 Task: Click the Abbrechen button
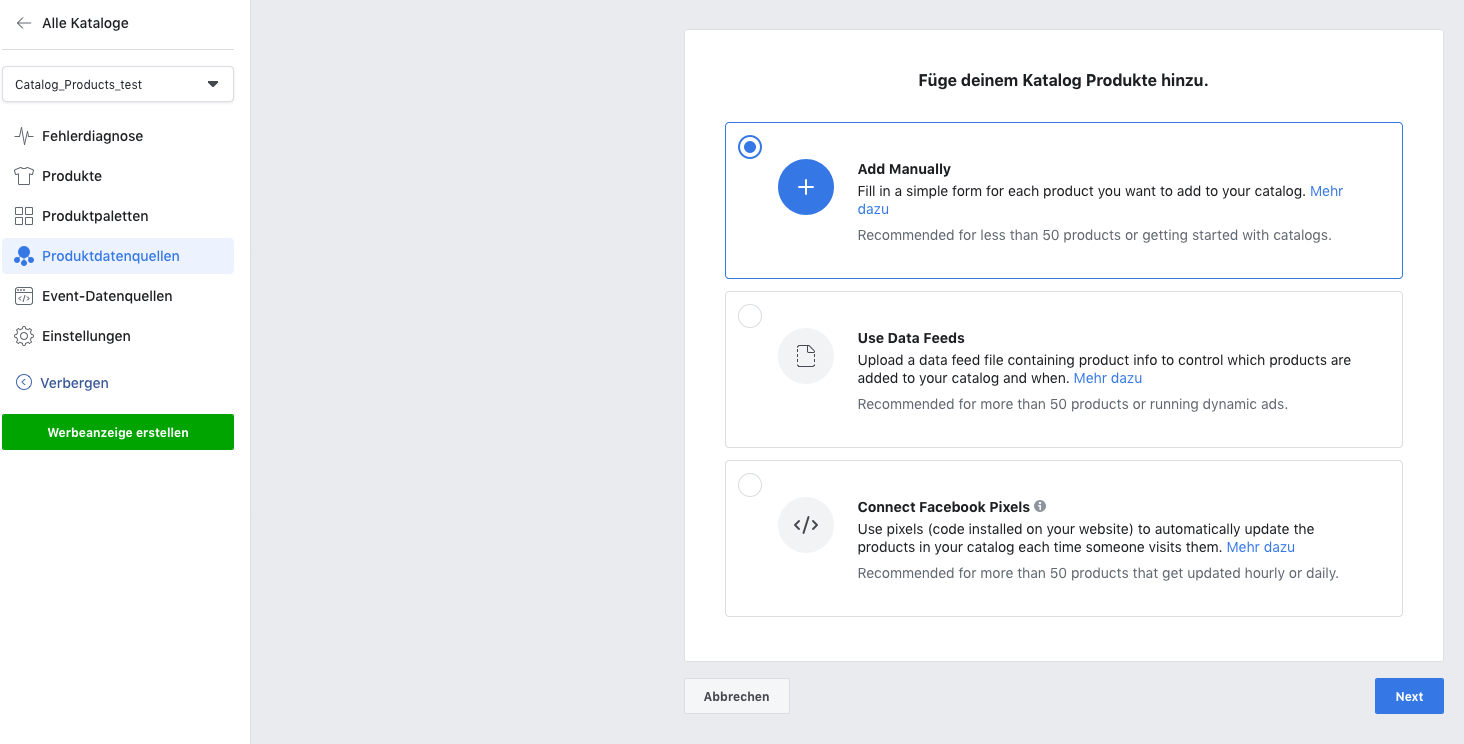point(736,697)
